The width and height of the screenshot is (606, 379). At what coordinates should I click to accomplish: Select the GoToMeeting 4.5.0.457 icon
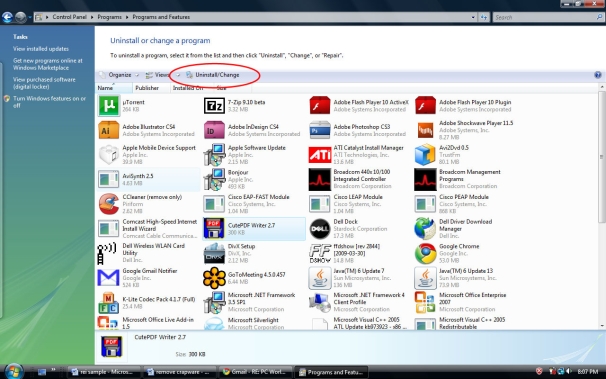tap(214, 278)
